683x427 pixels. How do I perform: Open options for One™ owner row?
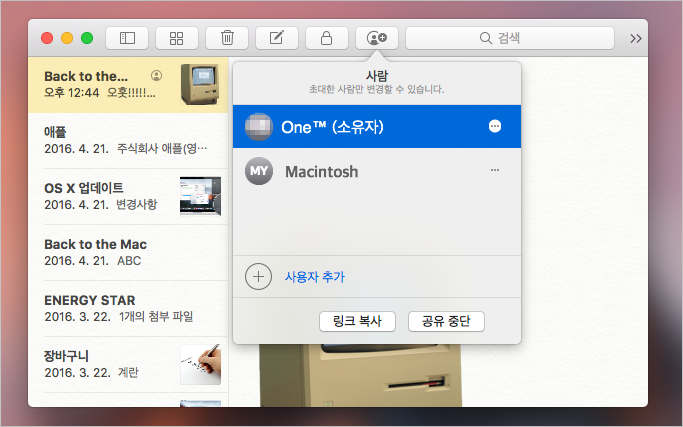[495, 126]
